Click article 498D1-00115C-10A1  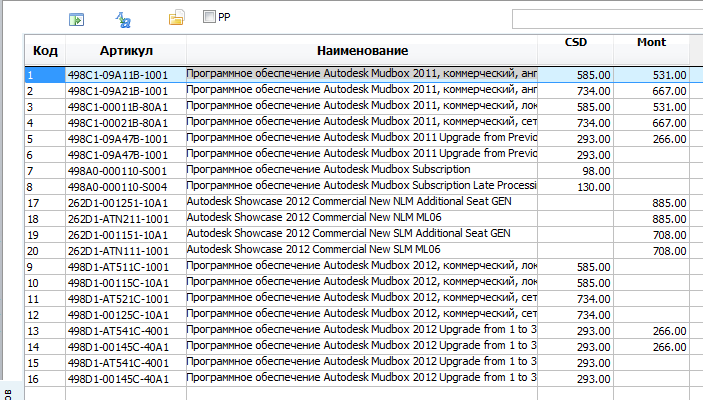tap(117, 283)
